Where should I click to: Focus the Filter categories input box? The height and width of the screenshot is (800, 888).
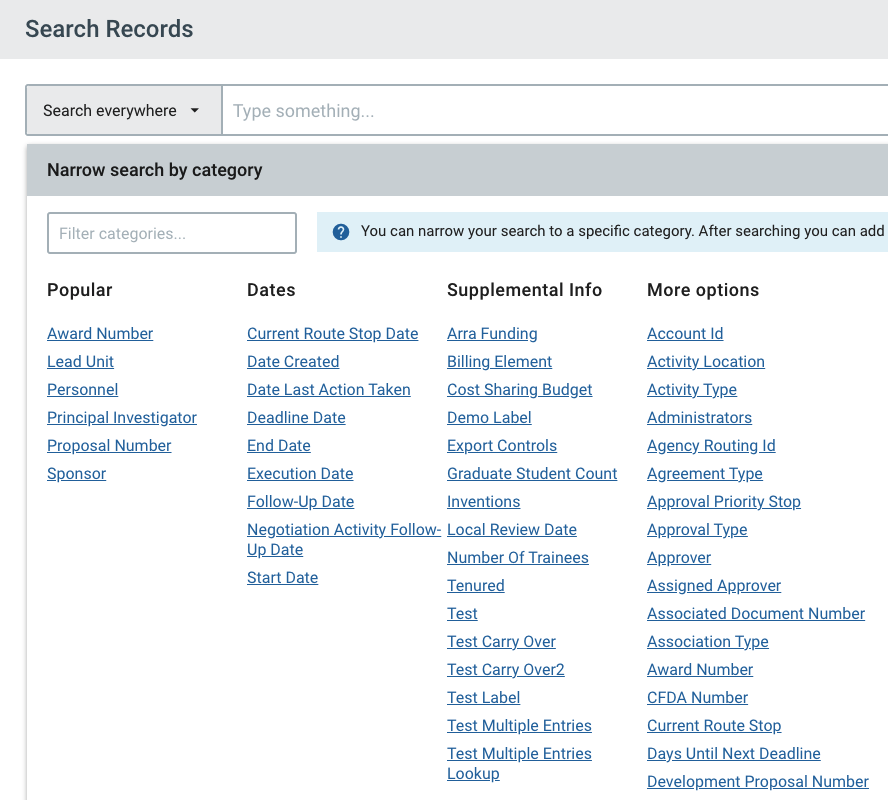(x=172, y=233)
